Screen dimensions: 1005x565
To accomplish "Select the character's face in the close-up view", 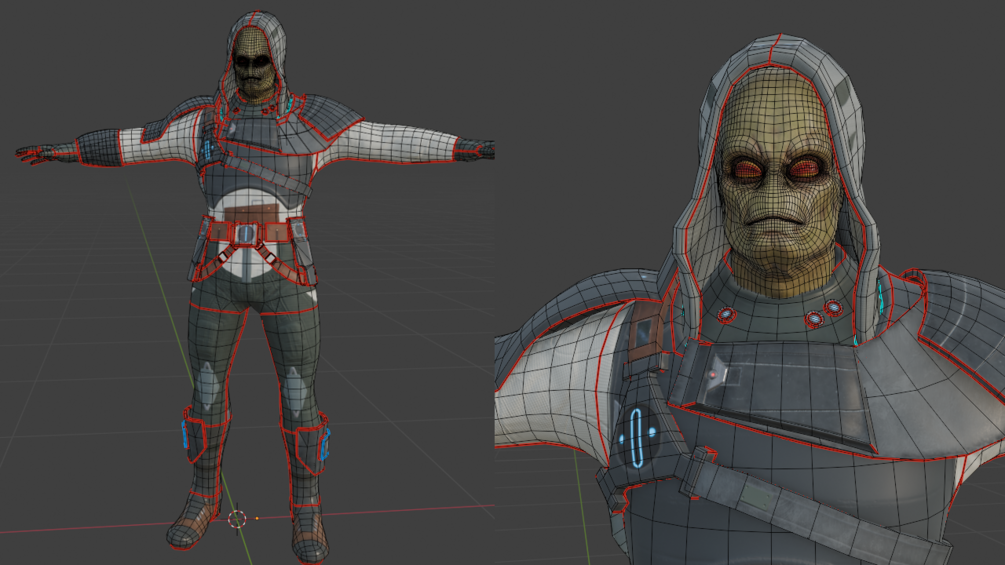I will click(x=778, y=184).
